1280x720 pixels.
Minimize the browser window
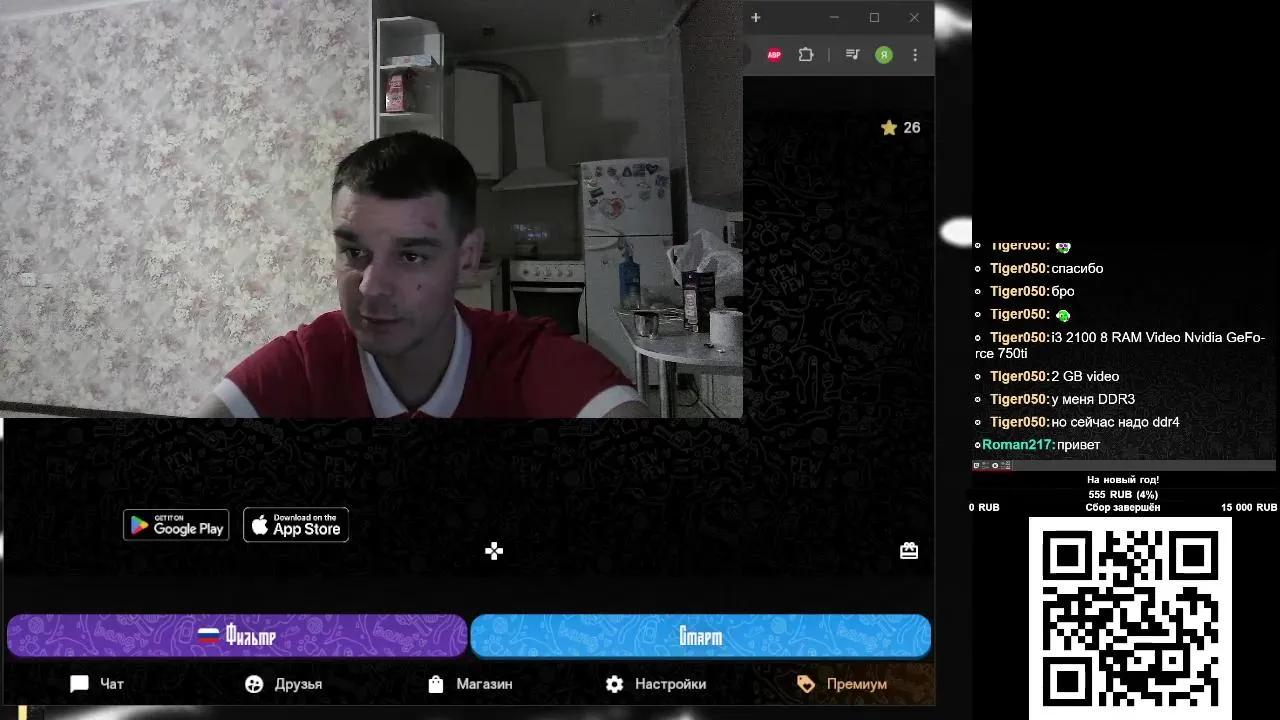coord(834,17)
